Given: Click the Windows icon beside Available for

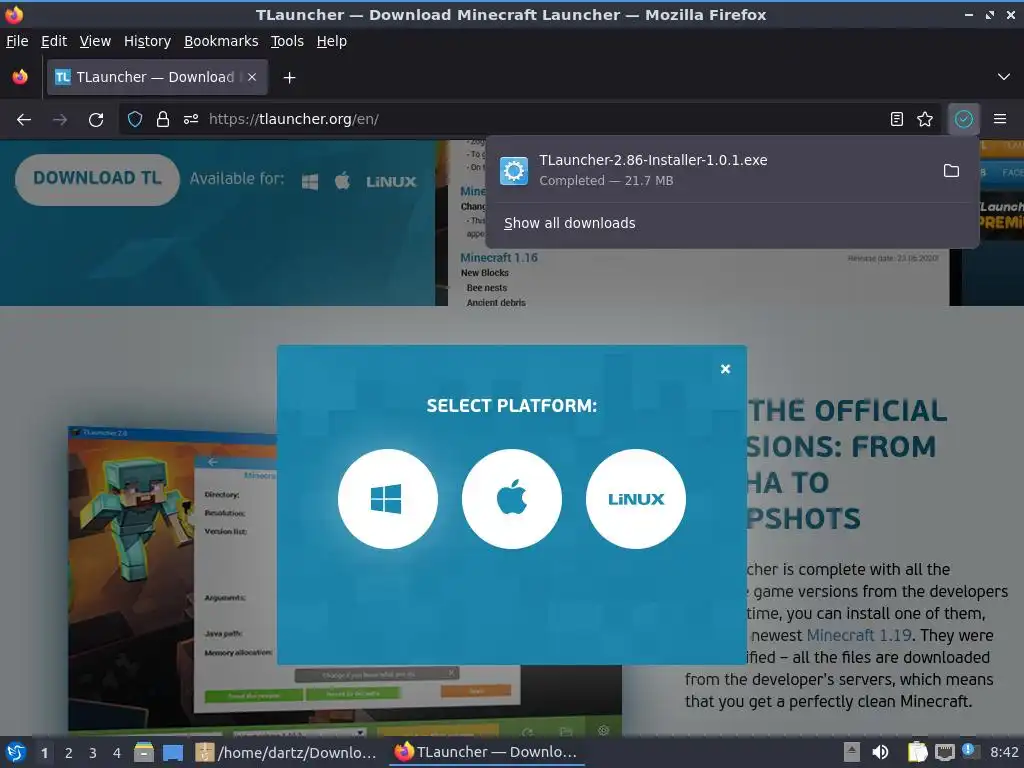Looking at the screenshot, I should [x=310, y=182].
